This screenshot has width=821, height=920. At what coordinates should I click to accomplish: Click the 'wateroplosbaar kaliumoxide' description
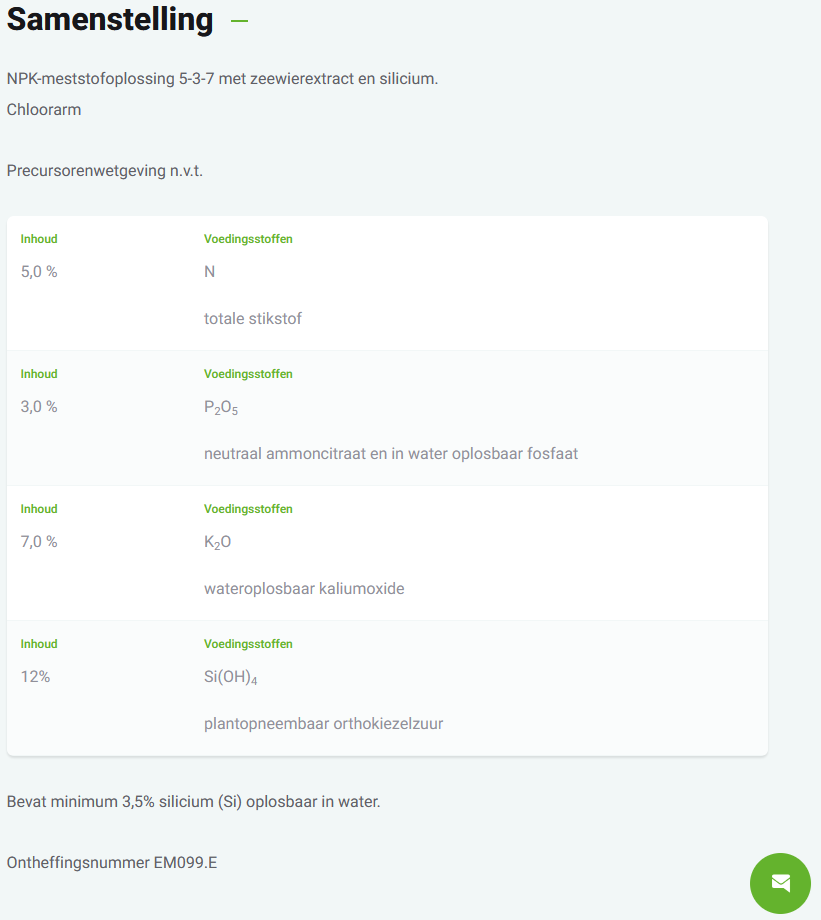[304, 589]
